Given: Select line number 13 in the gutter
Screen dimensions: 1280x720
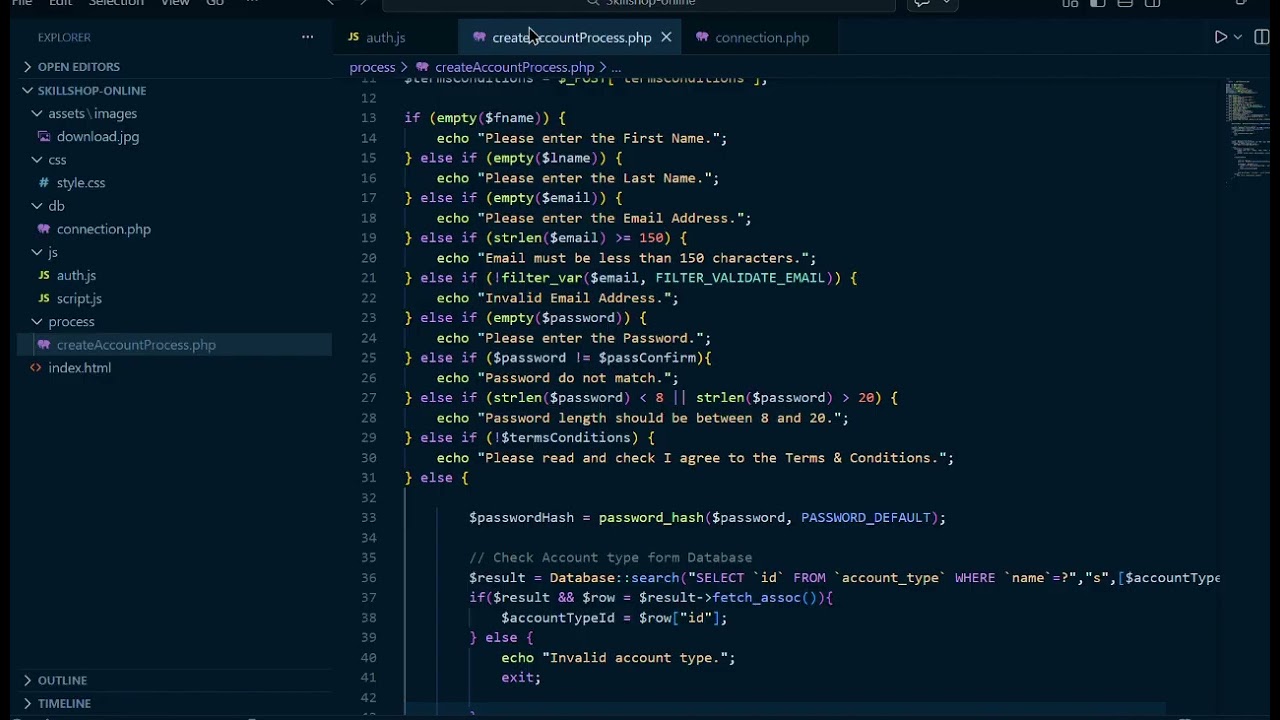Looking at the screenshot, I should click(368, 118).
